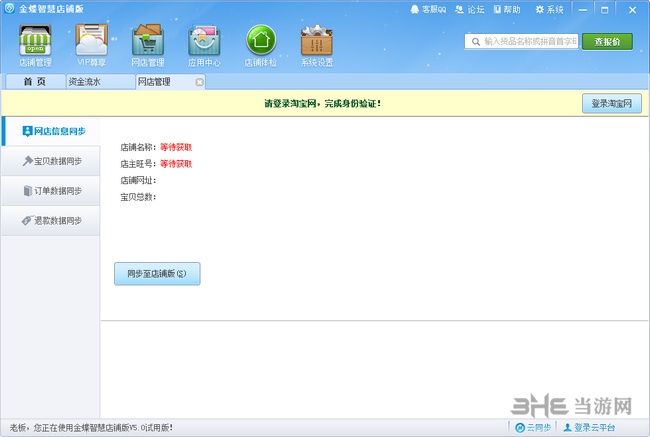
Task: Click the 同步至店铺版(S) button
Action: point(157,274)
